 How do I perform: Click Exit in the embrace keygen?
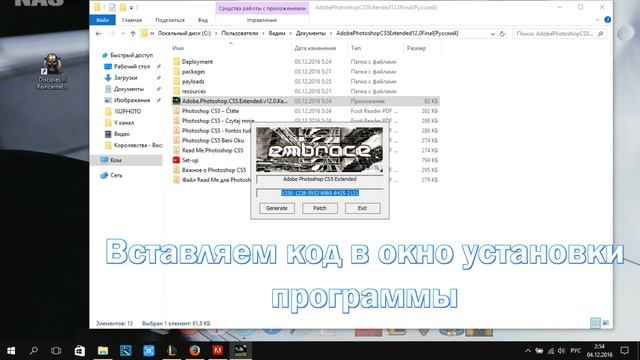tap(362, 208)
